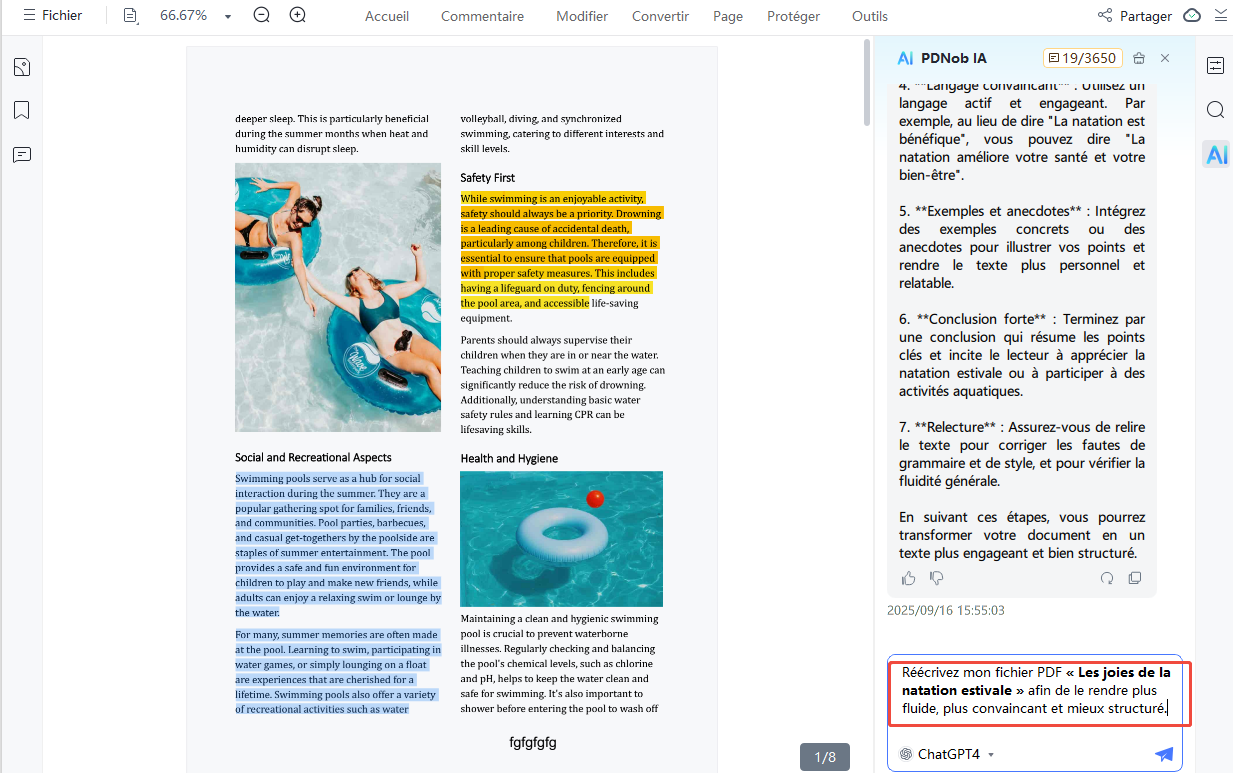Screen dimensions: 1233x773
Task: Send the message with paper plane icon
Action: coord(1164,754)
